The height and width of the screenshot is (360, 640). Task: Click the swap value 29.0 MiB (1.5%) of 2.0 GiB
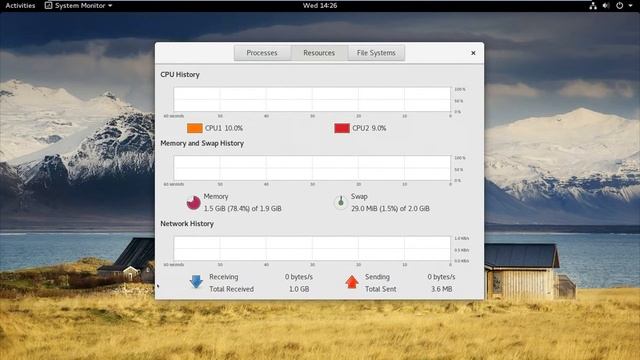point(390,209)
